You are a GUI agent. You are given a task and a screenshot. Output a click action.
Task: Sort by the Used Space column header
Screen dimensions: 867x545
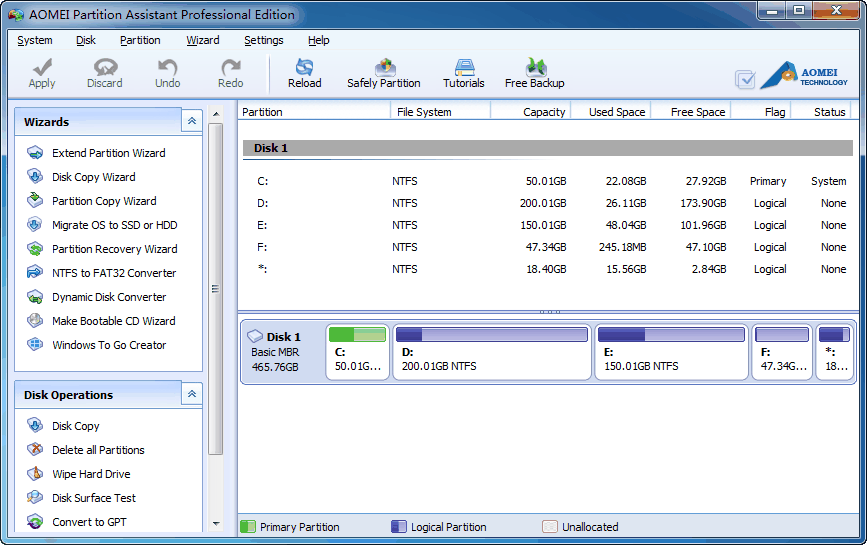pos(610,112)
